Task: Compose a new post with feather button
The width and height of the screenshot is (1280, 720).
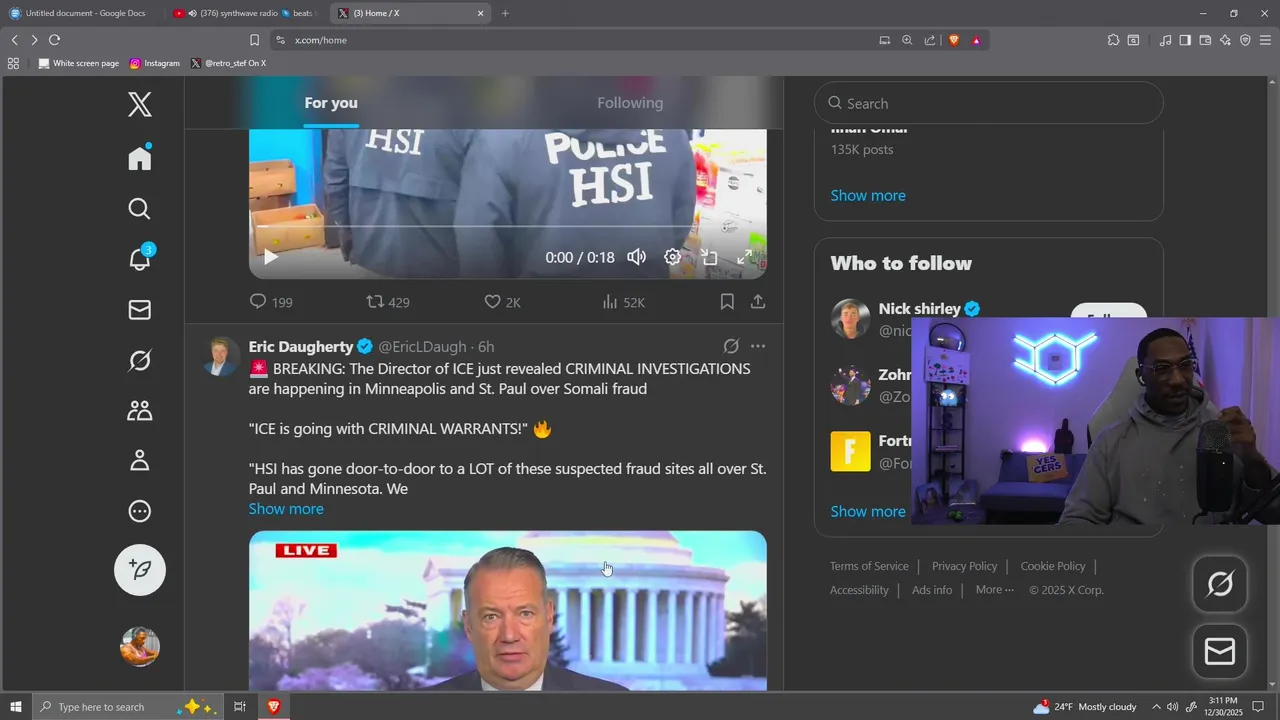Action: [140, 570]
